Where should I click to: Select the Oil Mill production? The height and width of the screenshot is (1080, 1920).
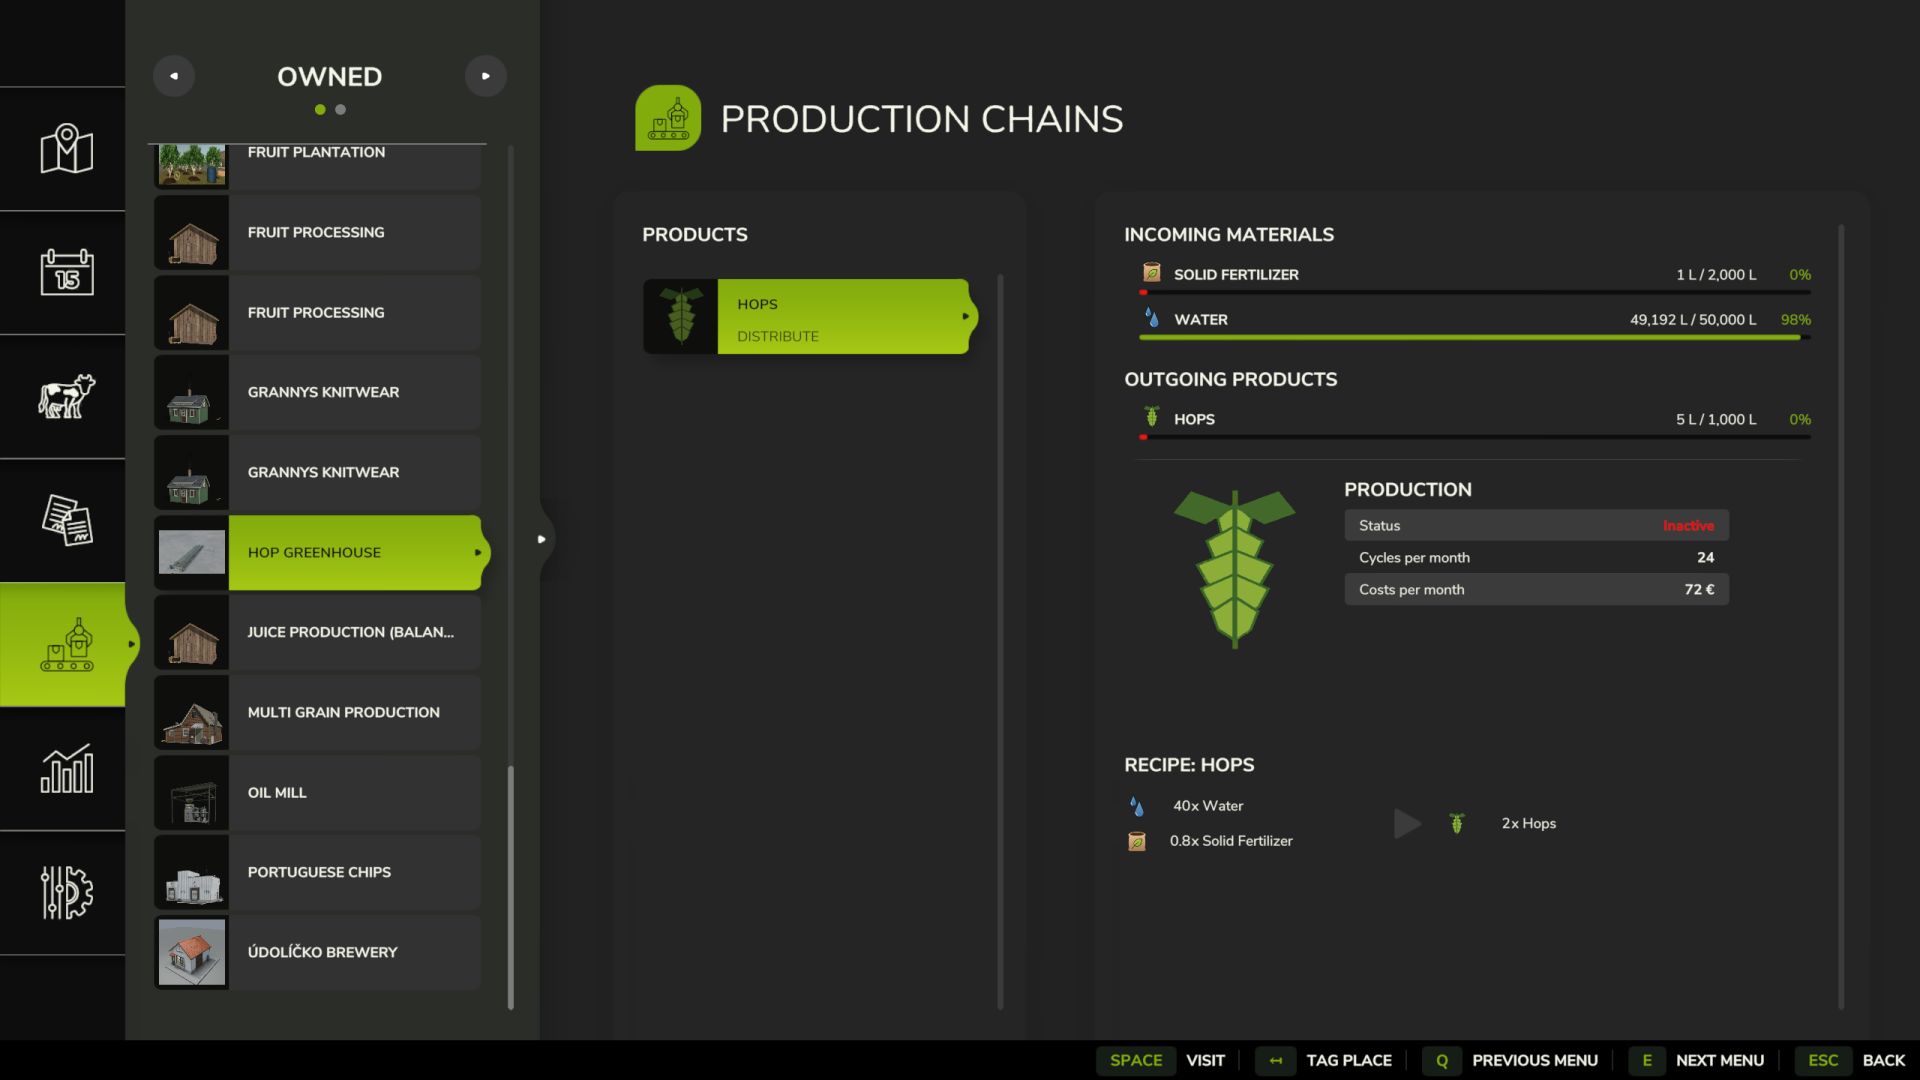(x=318, y=792)
